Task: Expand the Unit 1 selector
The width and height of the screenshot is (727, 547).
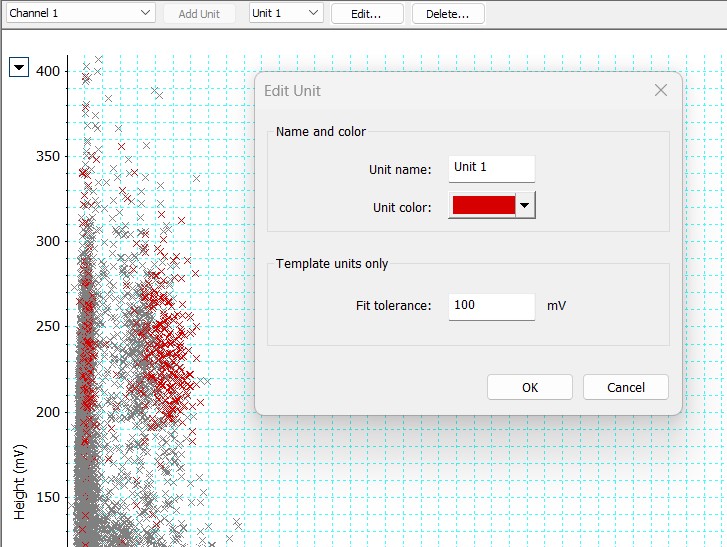Action: [x=286, y=13]
